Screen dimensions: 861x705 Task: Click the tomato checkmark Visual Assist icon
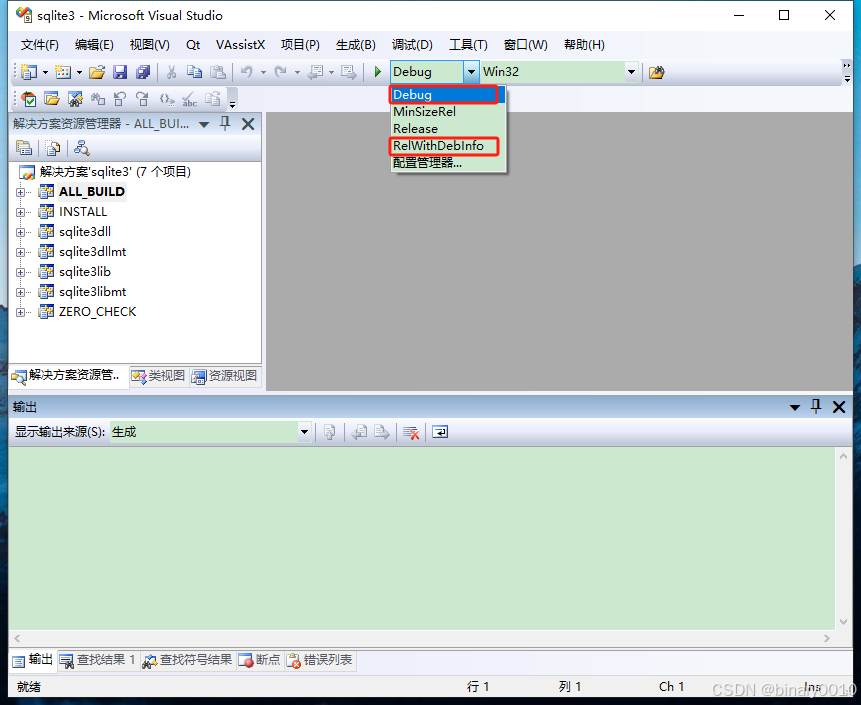[x=29, y=99]
